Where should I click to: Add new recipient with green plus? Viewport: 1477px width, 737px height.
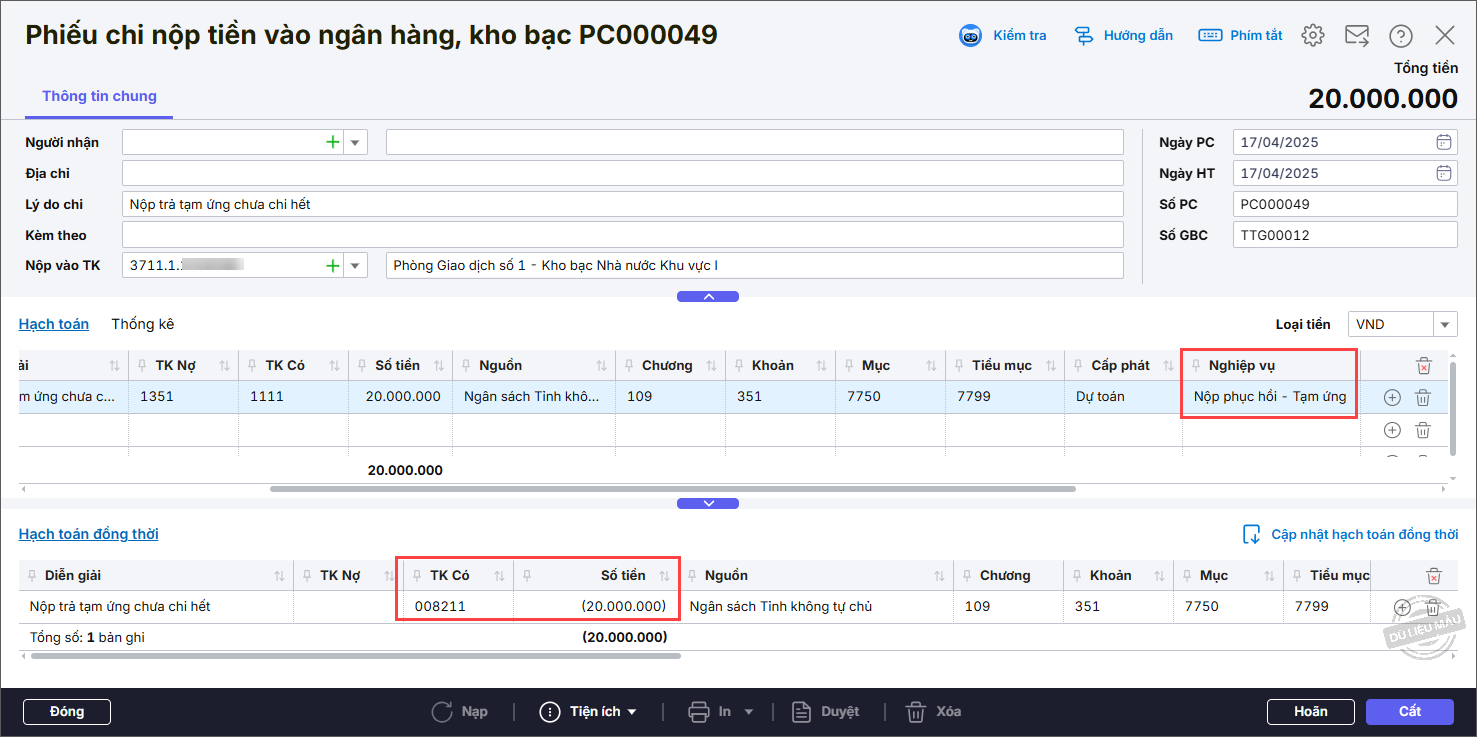[x=332, y=142]
